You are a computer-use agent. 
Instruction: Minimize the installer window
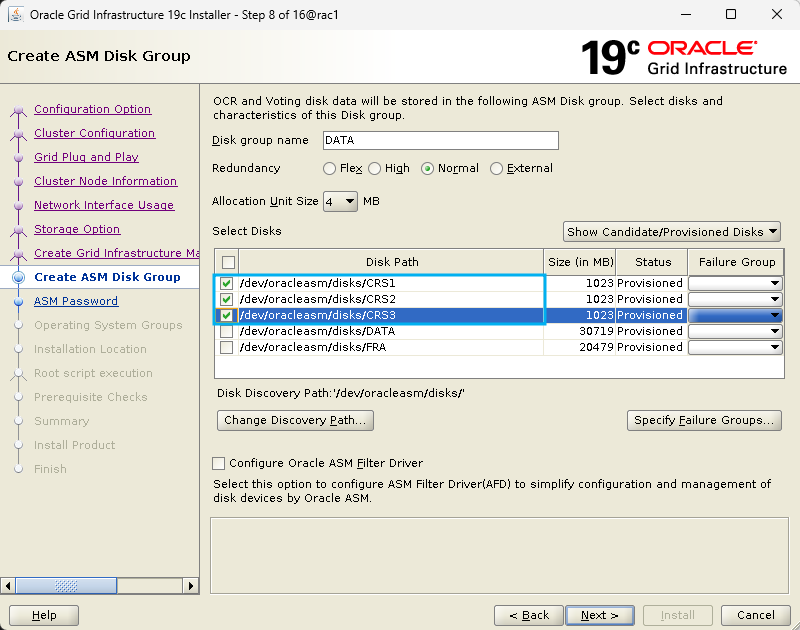686,14
